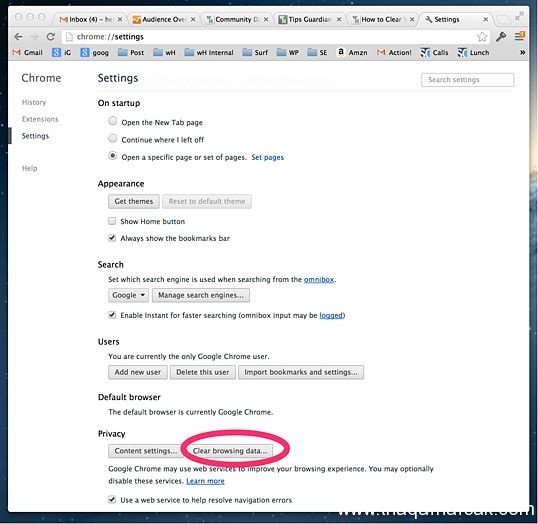Screen dimensions: 538x524
Task: Select Settings in the Chrome sidebar
Action: pyautogui.click(x=35, y=136)
